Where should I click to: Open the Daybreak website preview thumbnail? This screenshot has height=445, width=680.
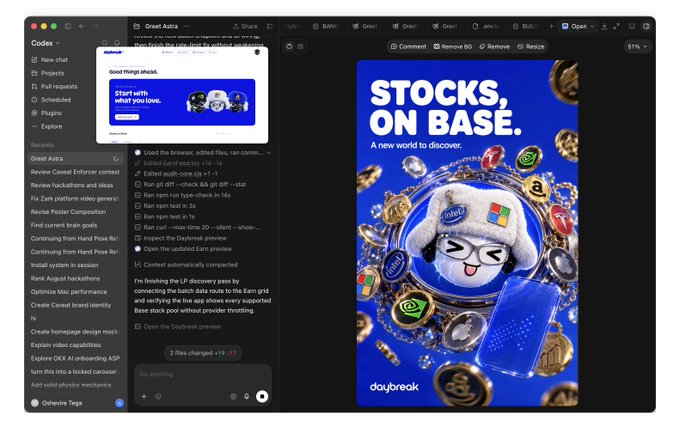182,95
